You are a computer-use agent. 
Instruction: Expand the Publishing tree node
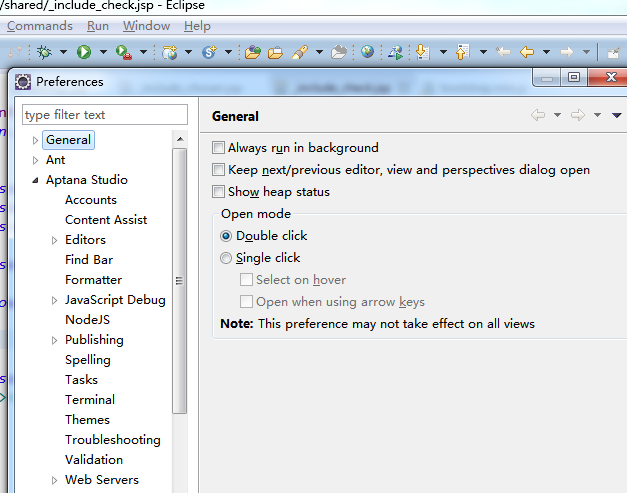(54, 340)
